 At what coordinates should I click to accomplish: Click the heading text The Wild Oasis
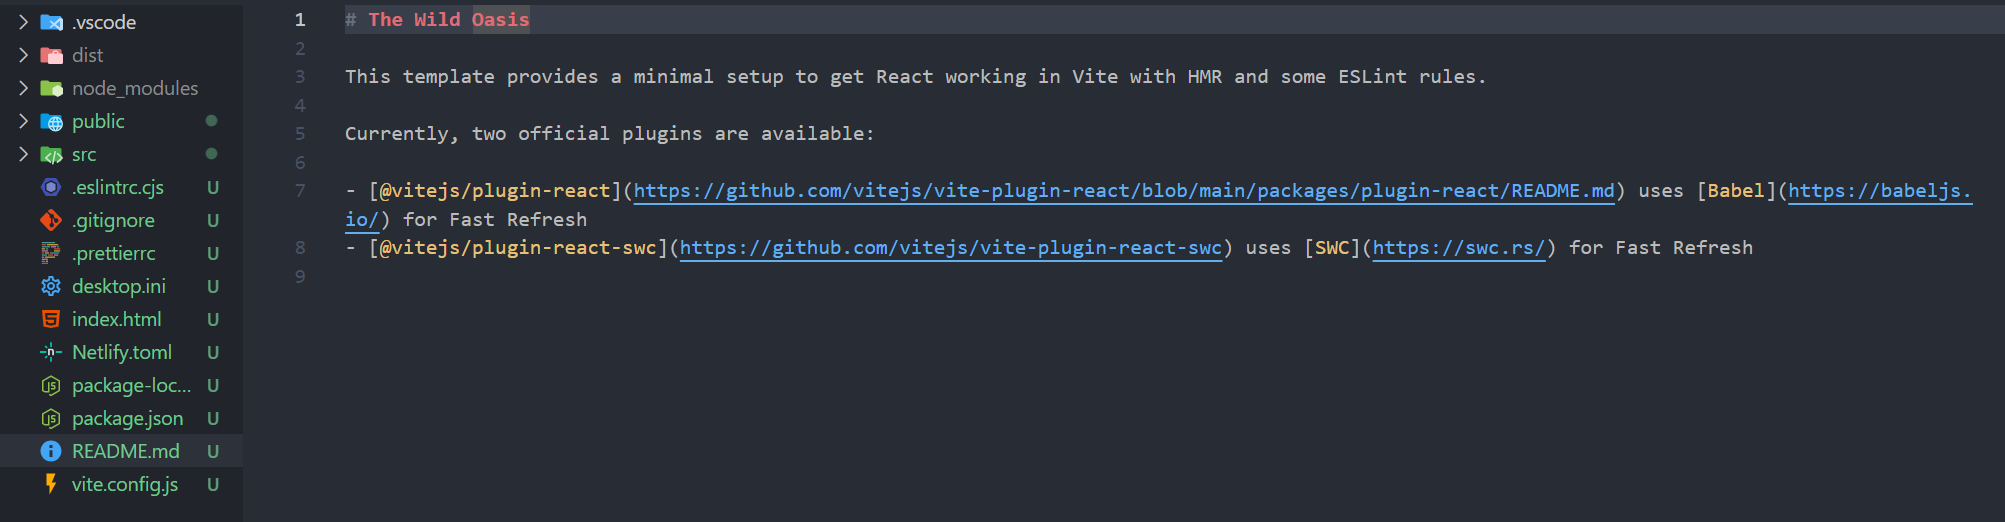[449, 20]
